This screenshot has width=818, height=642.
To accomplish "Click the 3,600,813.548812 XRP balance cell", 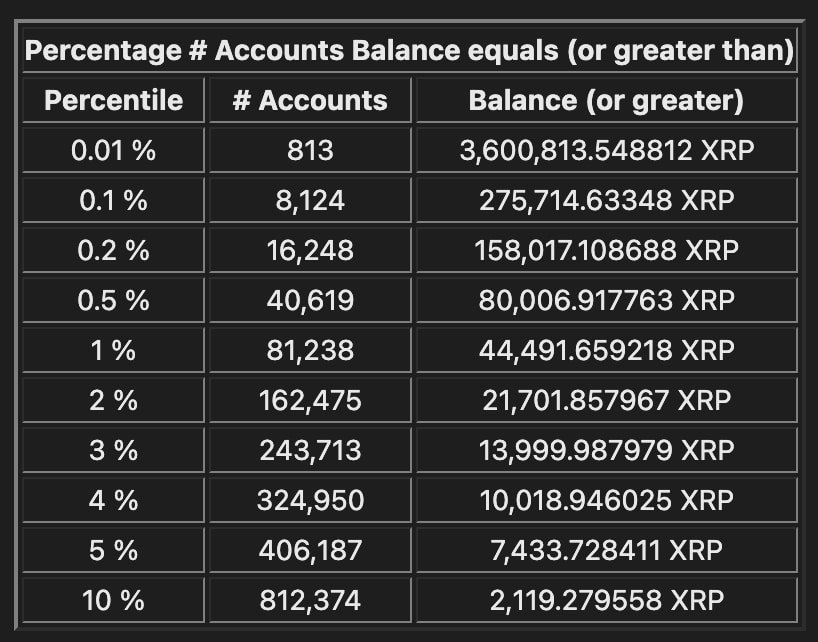I will (x=607, y=150).
